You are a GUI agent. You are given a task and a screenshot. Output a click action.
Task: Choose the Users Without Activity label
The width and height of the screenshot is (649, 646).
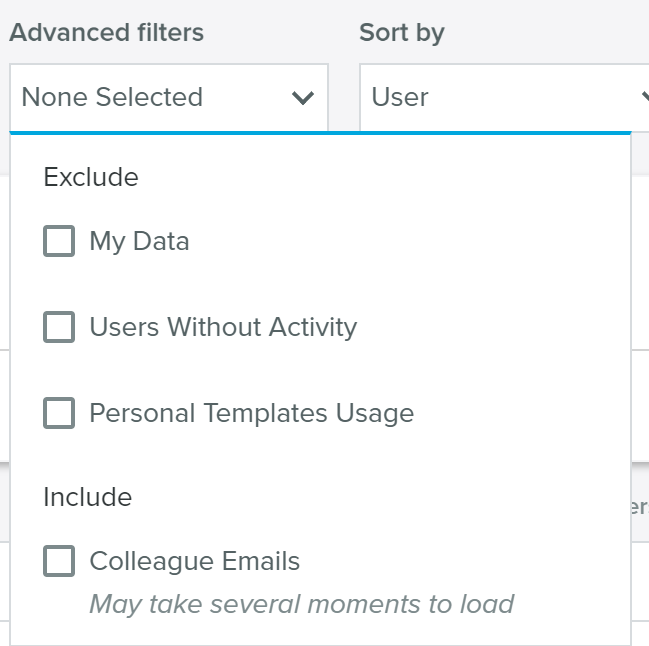tap(223, 327)
